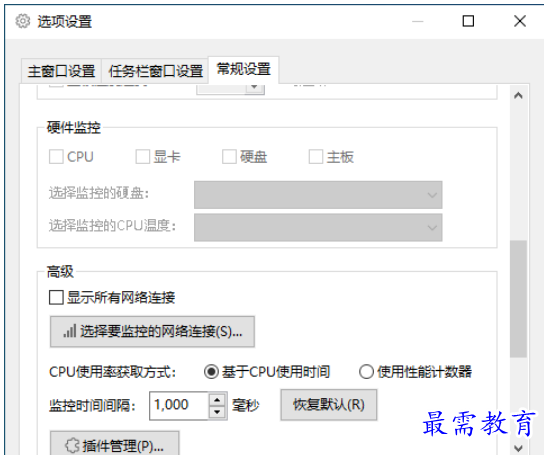Image resolution: width=544 pixels, height=455 pixels.
Task: Click the vertical scrollbar thumb
Action: 518,298
